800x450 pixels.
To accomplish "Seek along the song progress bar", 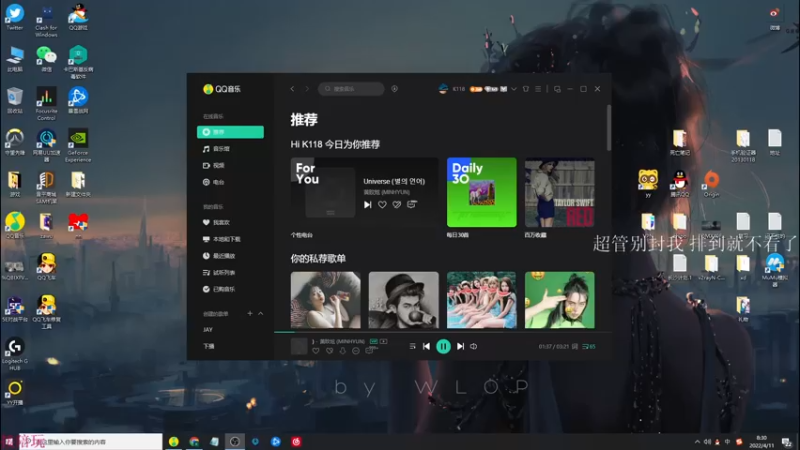I will [x=442, y=332].
